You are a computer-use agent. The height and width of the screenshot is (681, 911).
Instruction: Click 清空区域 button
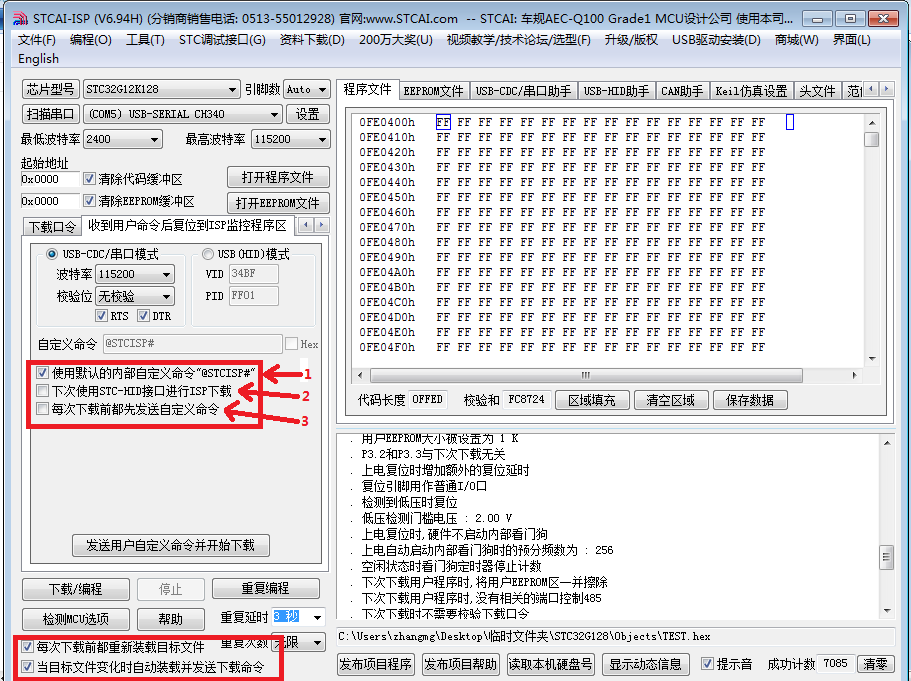pos(671,400)
